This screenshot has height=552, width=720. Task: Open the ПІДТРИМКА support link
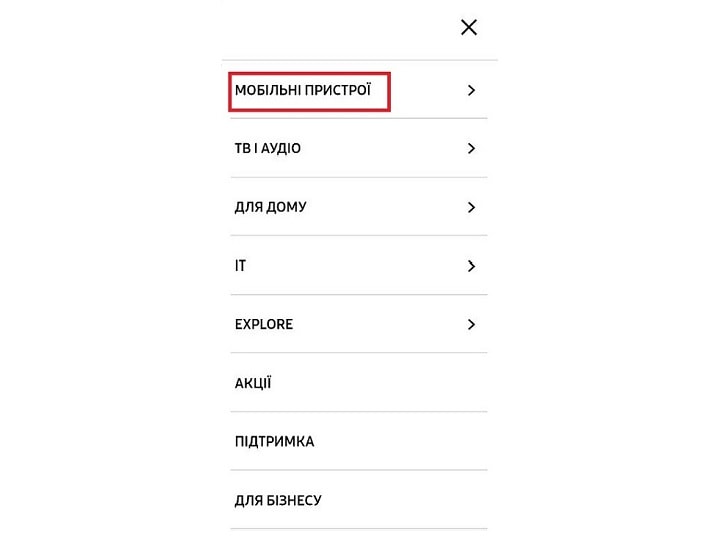pyautogui.click(x=275, y=441)
